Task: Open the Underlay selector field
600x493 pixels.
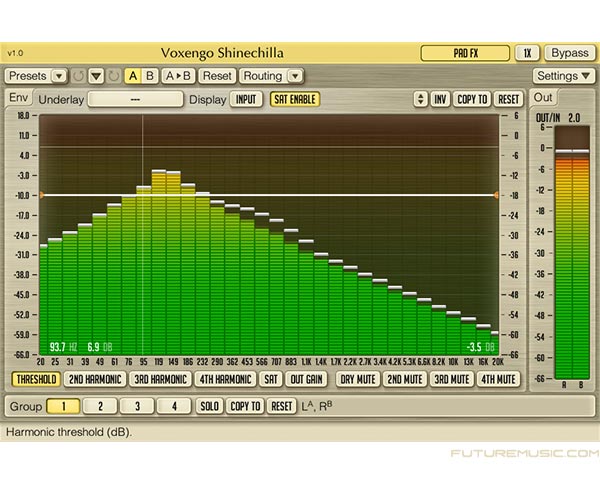Action: pos(135,100)
